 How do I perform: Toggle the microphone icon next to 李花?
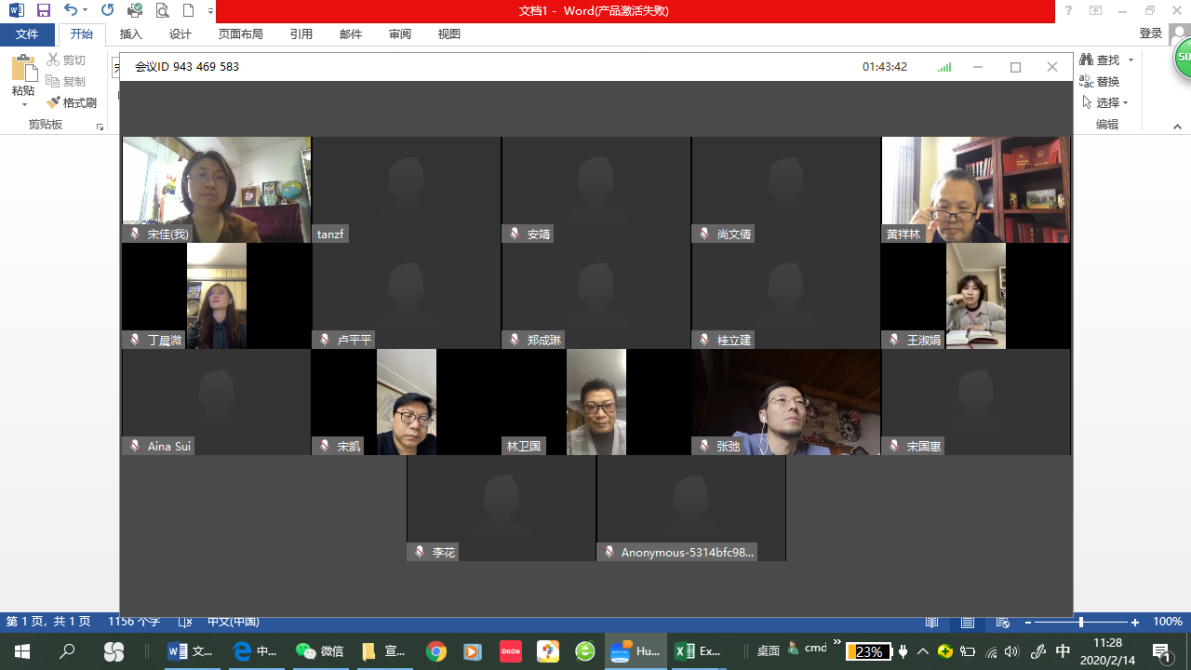click(x=420, y=552)
